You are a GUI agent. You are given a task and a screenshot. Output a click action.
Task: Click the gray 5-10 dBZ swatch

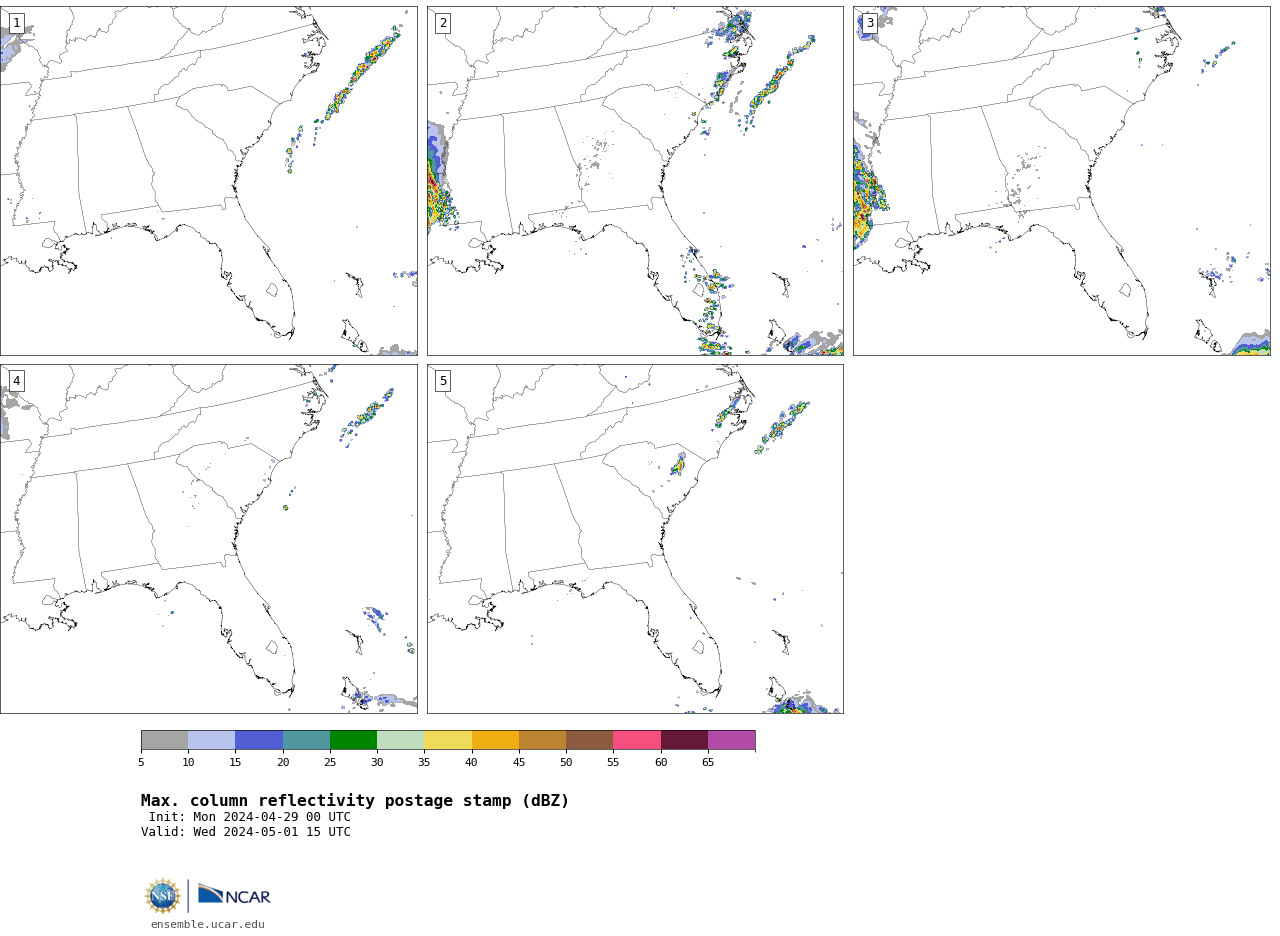pos(164,740)
